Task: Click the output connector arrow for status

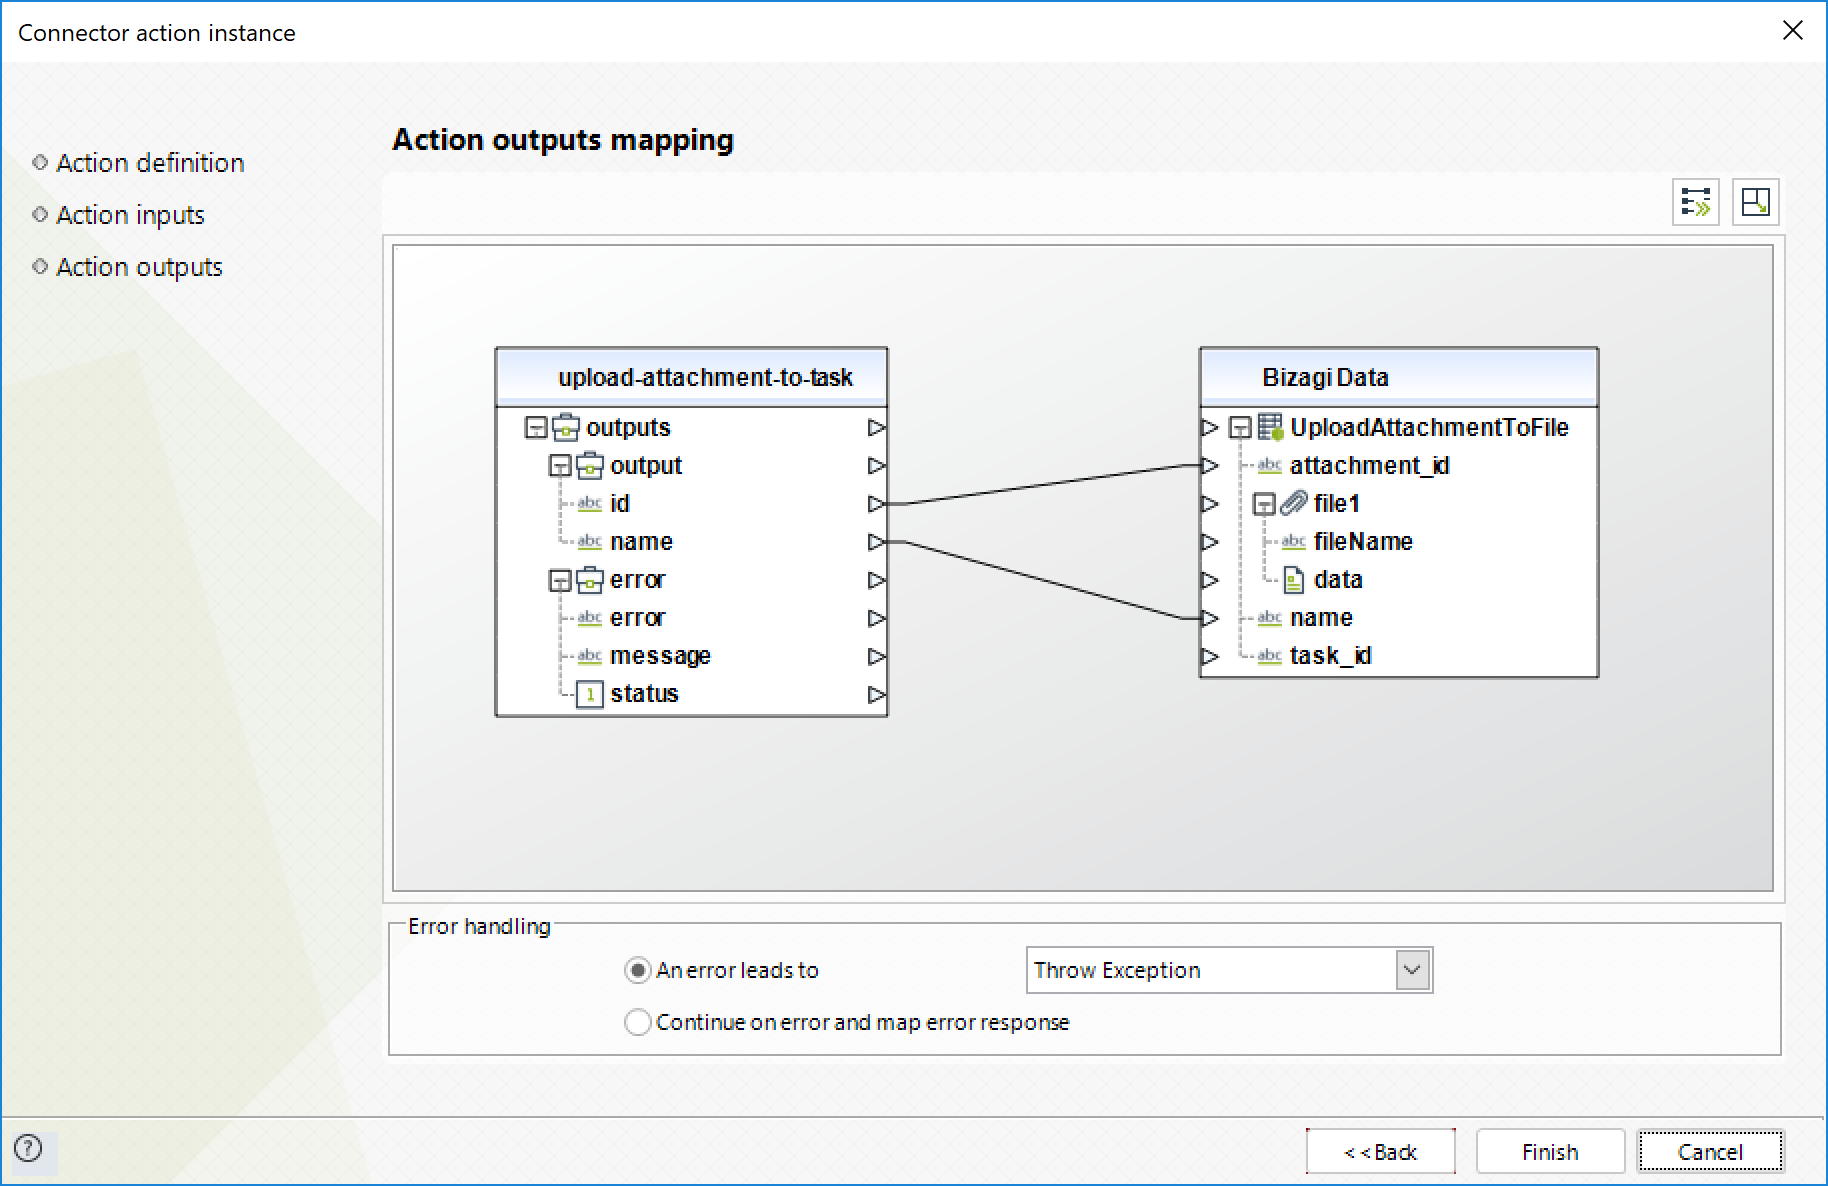Action: pyautogui.click(x=877, y=694)
